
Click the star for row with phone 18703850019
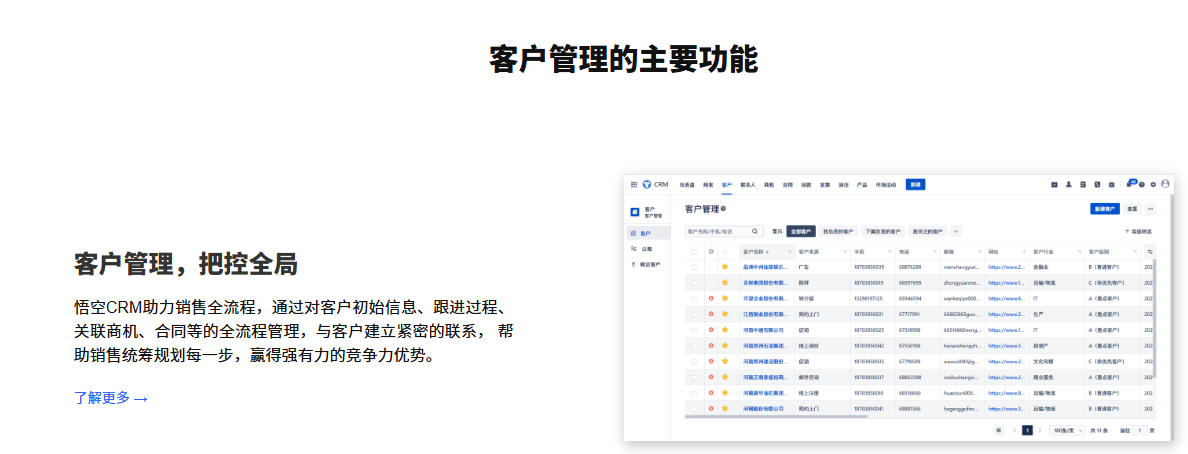[724, 283]
